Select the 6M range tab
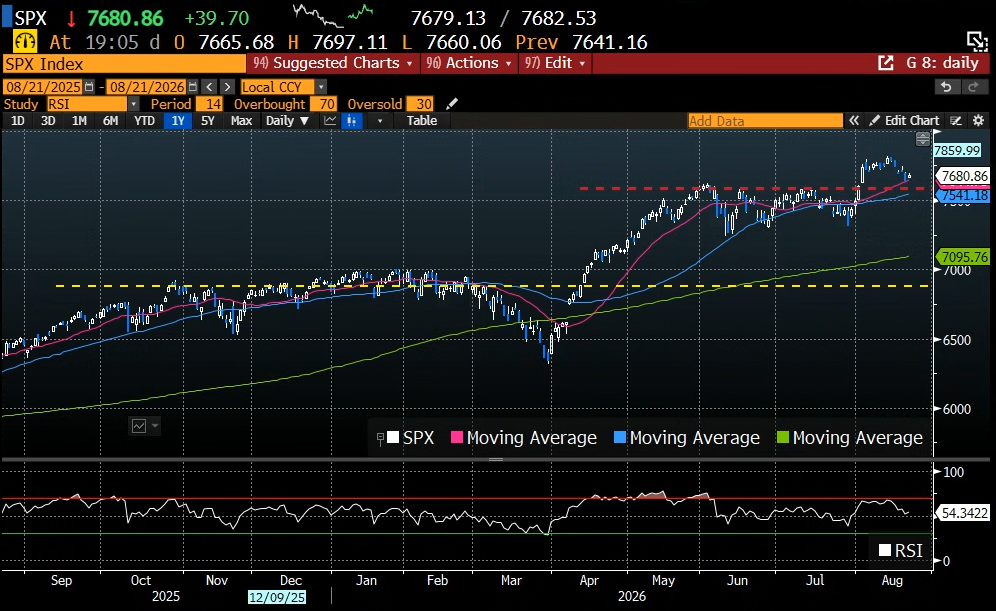This screenshot has width=996, height=611. pos(111,121)
